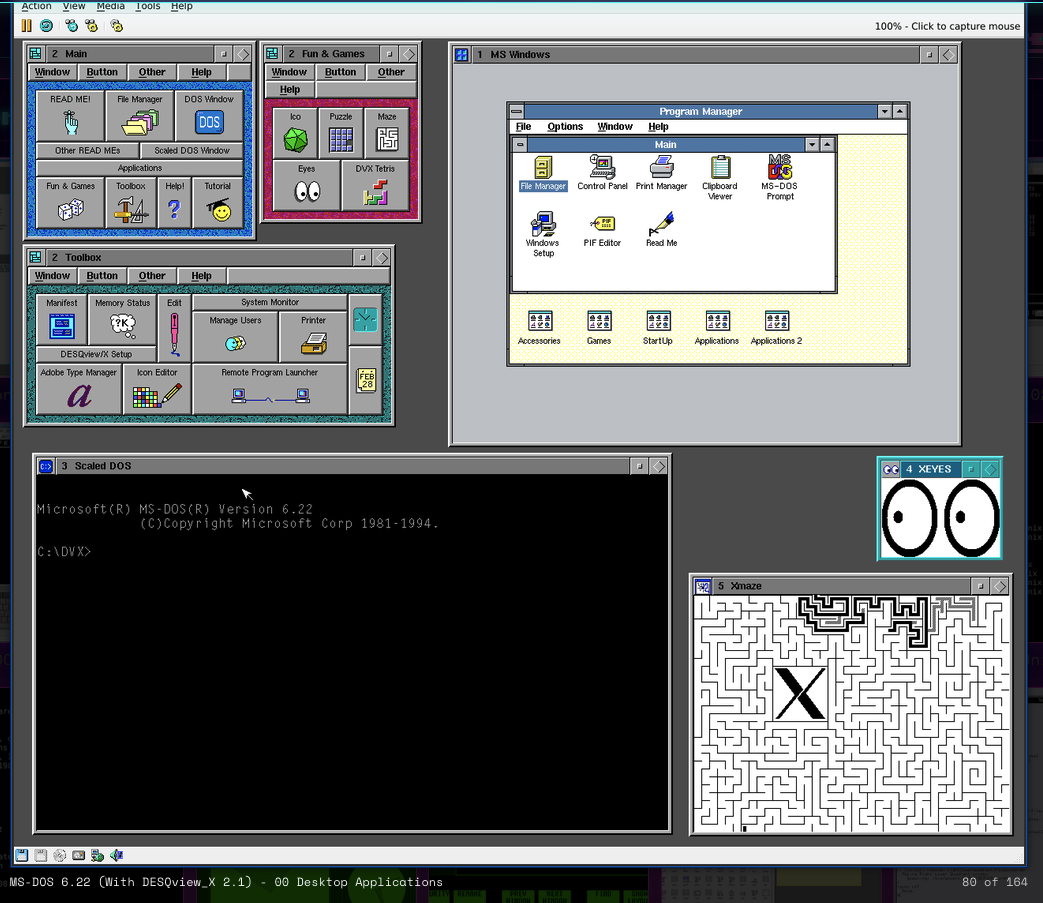Click the System Monitor button

[x=269, y=303]
